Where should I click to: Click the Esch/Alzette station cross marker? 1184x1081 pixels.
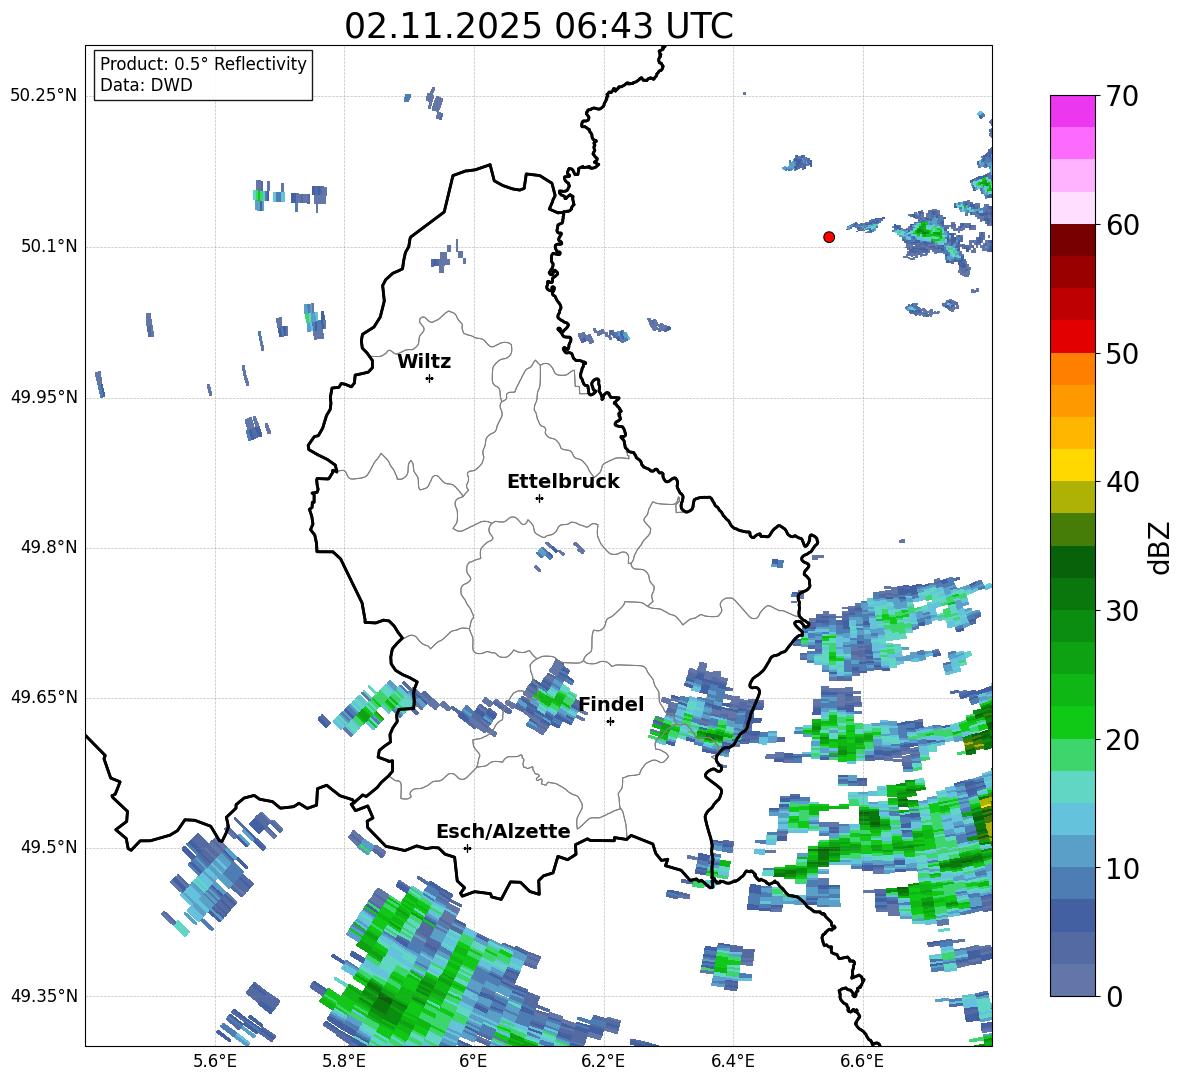[467, 848]
